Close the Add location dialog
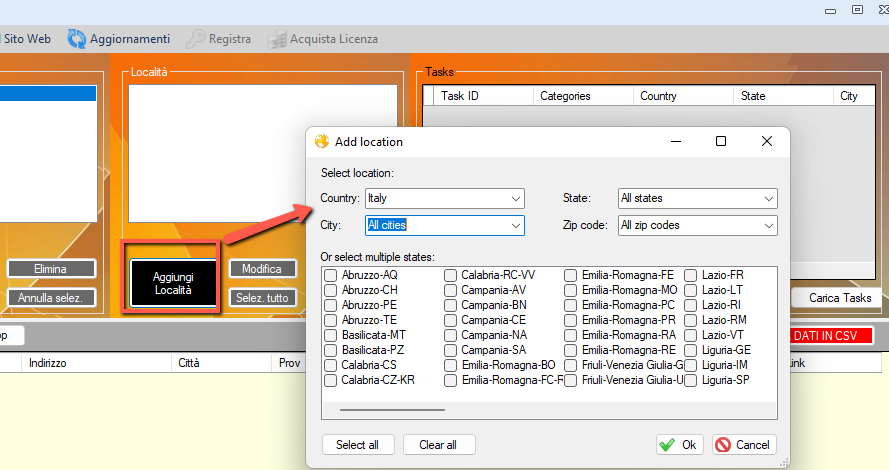The width and height of the screenshot is (889, 470). coord(766,142)
